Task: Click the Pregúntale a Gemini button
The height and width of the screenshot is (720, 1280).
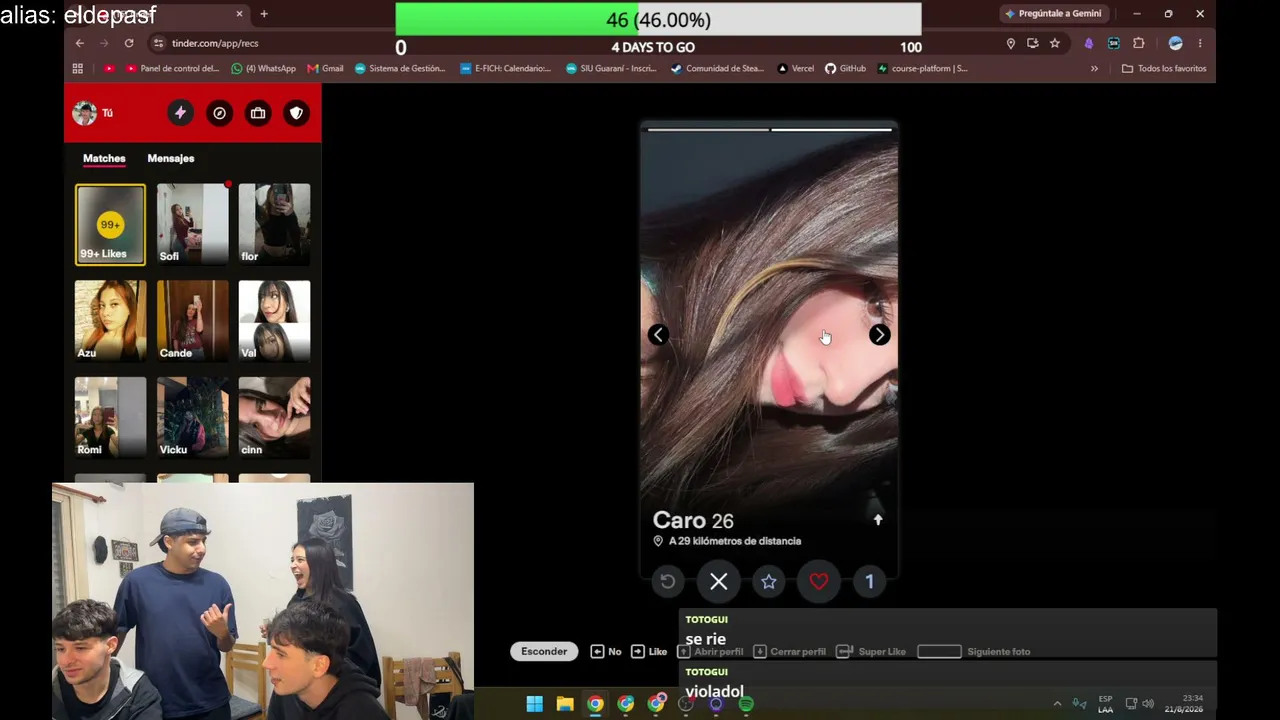Action: coord(1053,14)
